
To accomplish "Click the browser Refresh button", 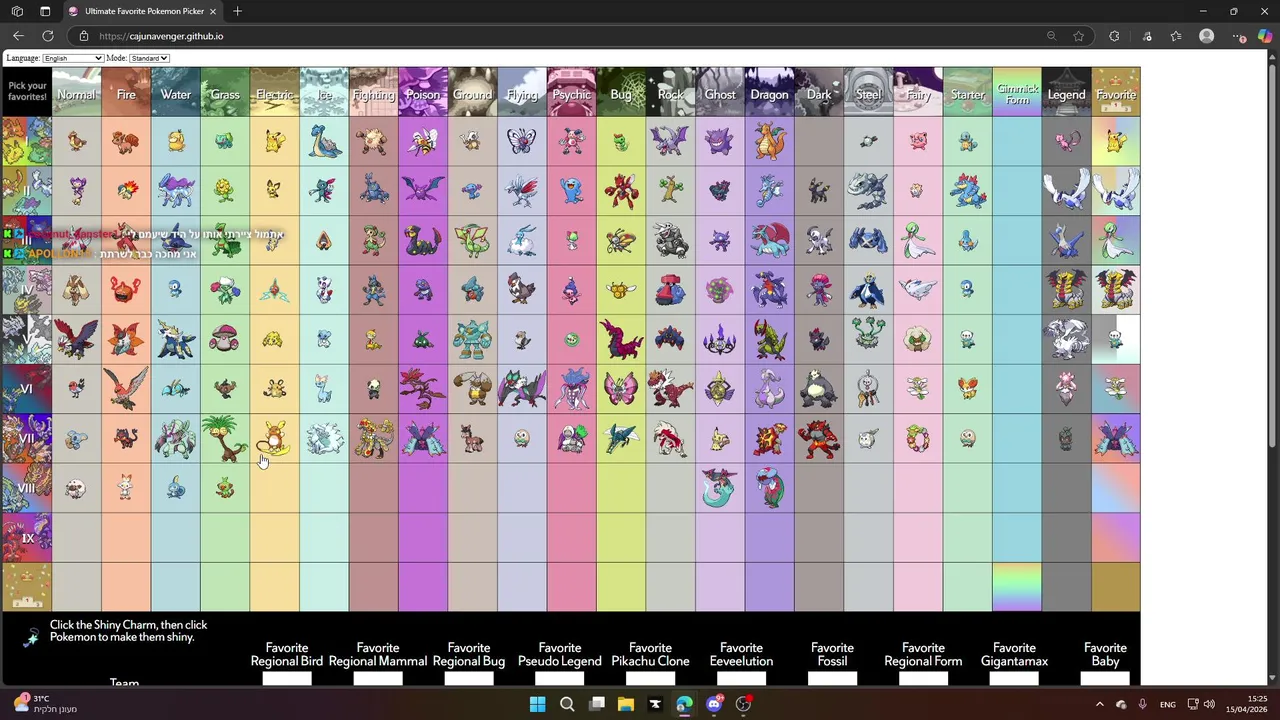I will pos(47,36).
